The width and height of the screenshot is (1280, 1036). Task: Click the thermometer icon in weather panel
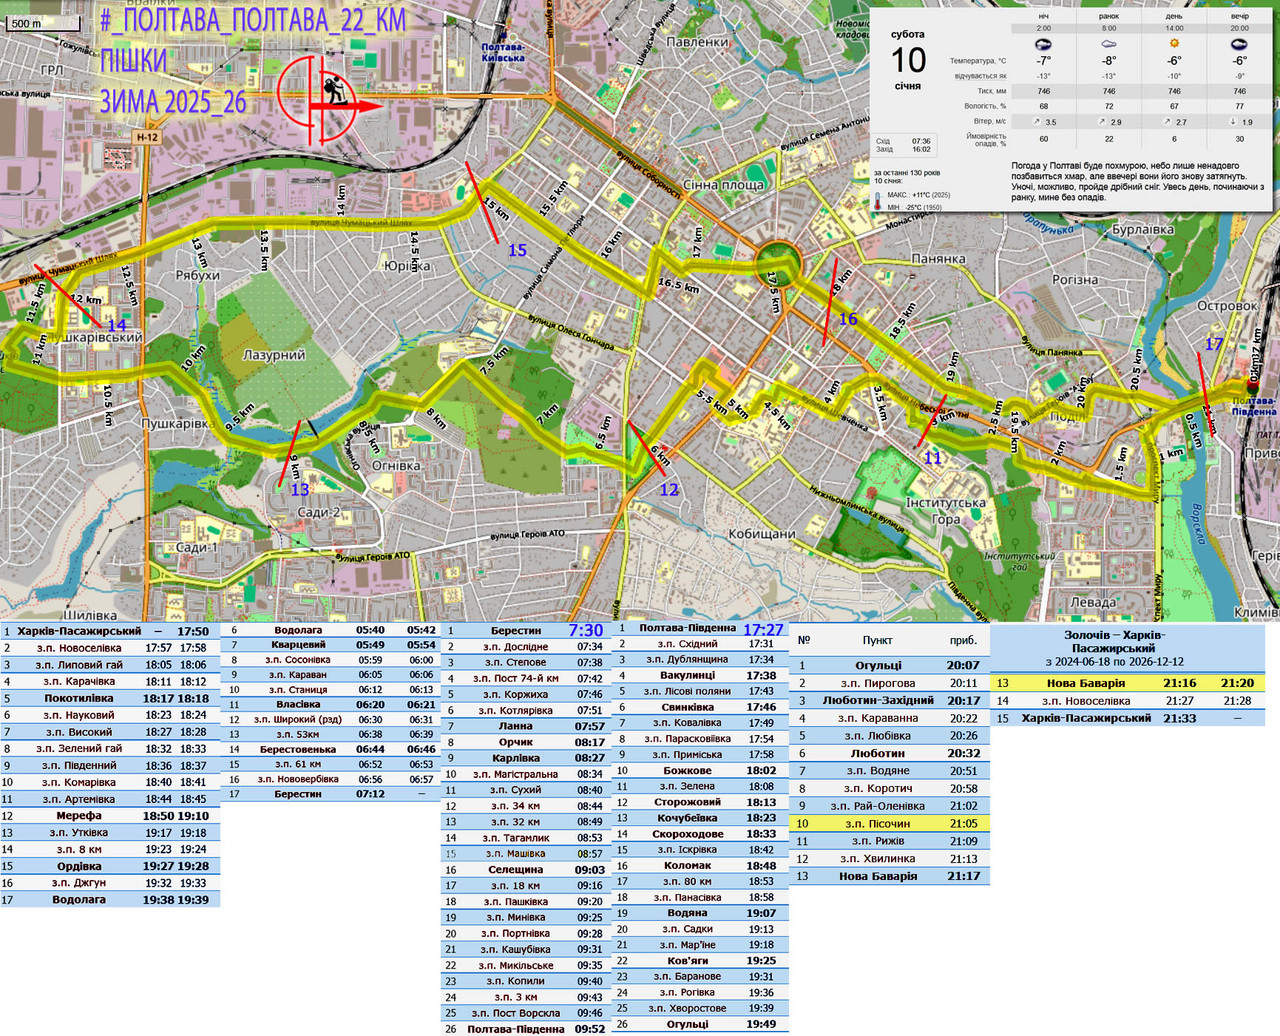(878, 201)
